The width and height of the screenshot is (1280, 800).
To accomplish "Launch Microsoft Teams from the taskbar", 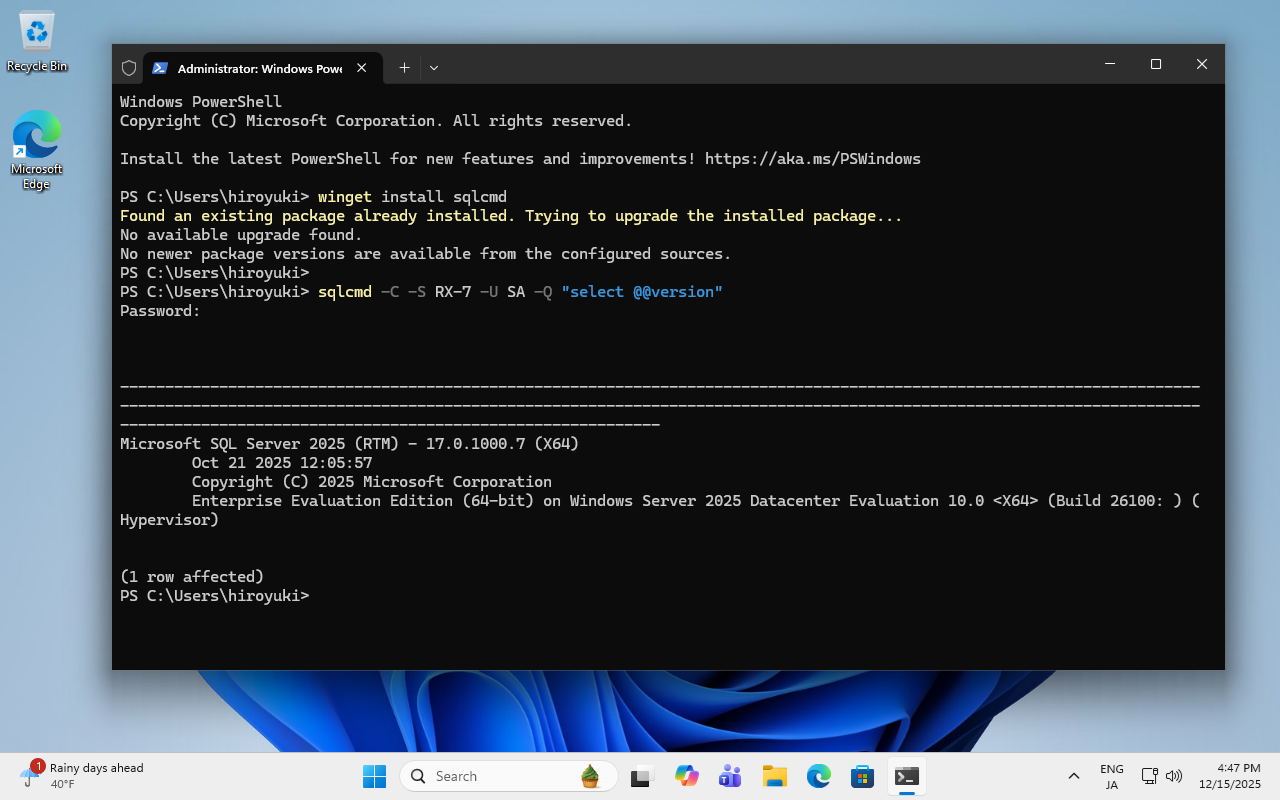I will click(730, 776).
